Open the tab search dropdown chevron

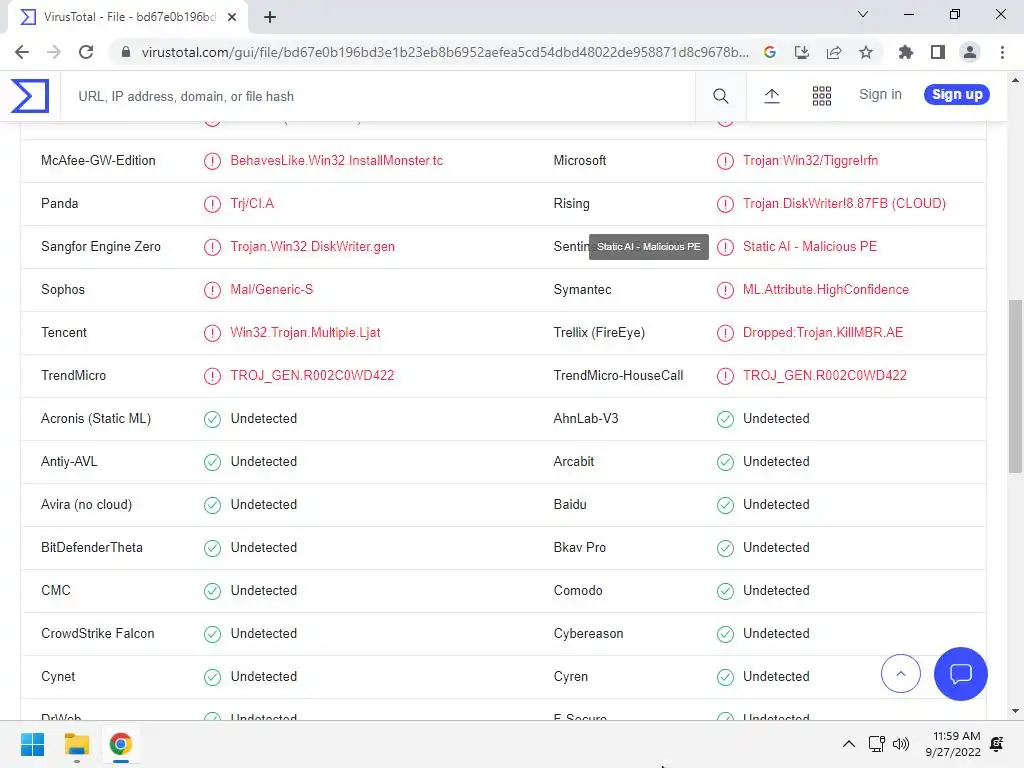(x=863, y=14)
